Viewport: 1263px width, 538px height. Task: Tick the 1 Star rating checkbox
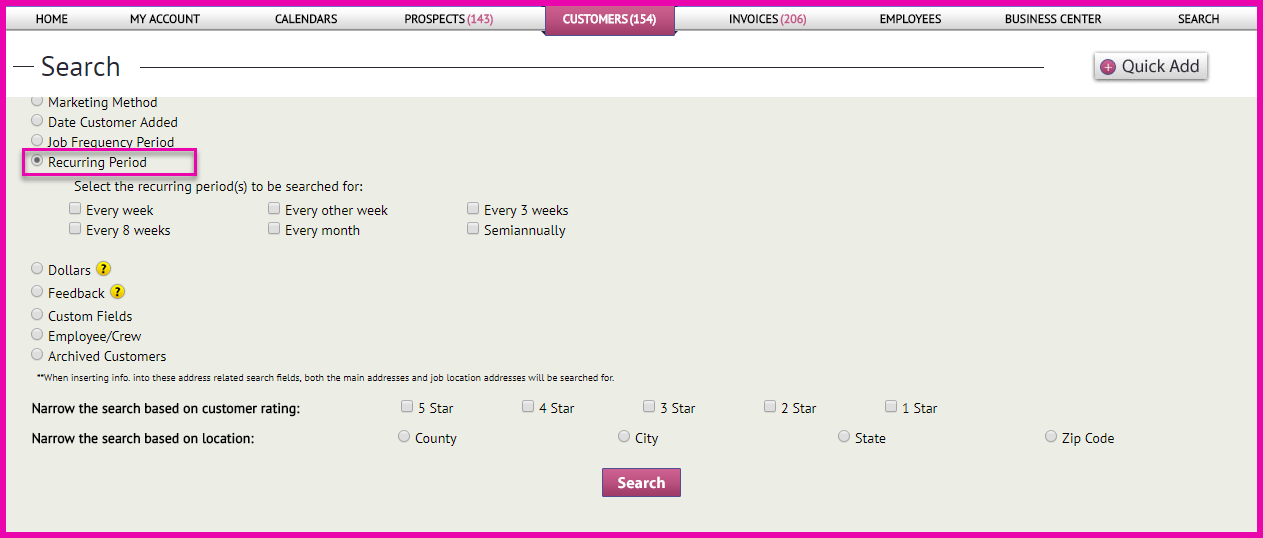891,406
